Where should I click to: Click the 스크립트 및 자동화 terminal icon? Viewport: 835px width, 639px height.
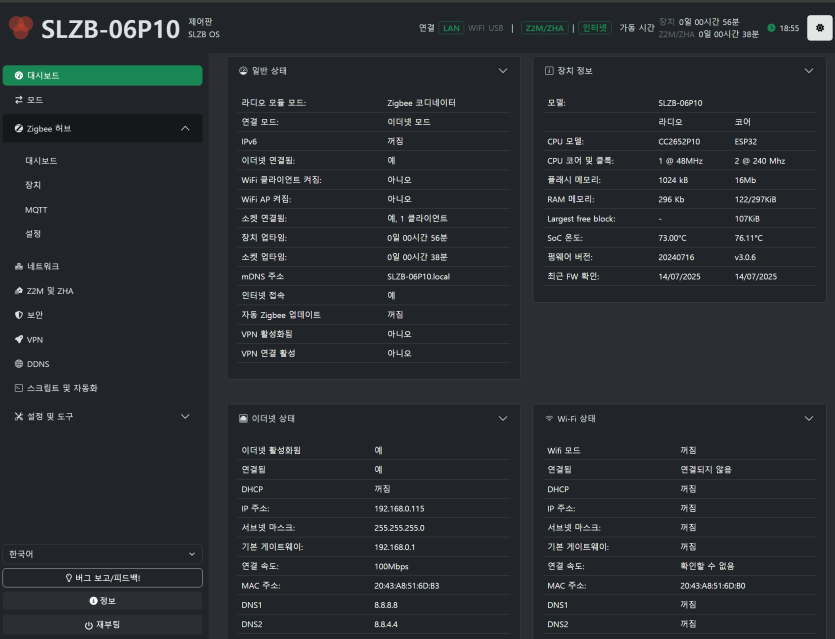pyautogui.click(x=19, y=388)
